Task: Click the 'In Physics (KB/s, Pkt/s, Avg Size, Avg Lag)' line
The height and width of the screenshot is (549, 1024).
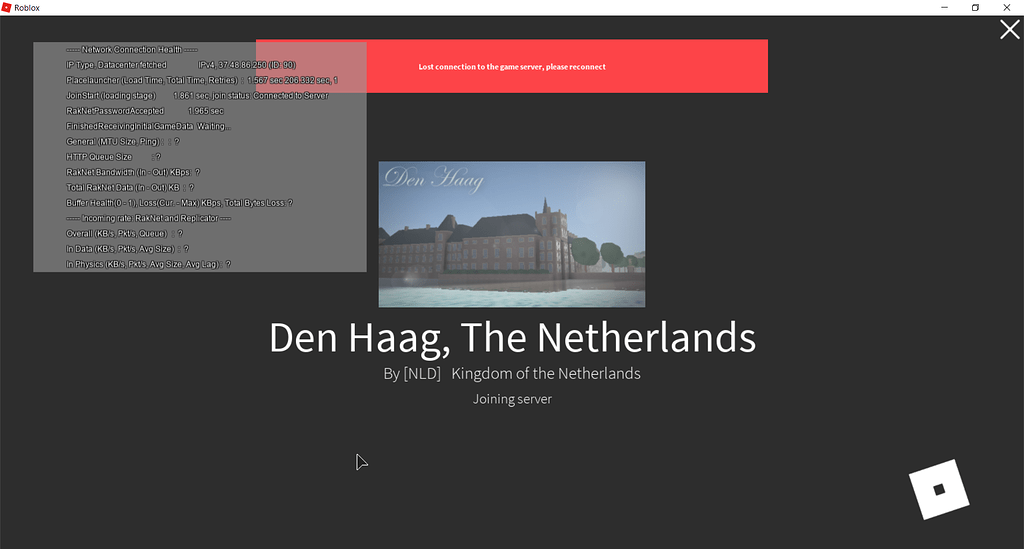Action: (x=148, y=264)
